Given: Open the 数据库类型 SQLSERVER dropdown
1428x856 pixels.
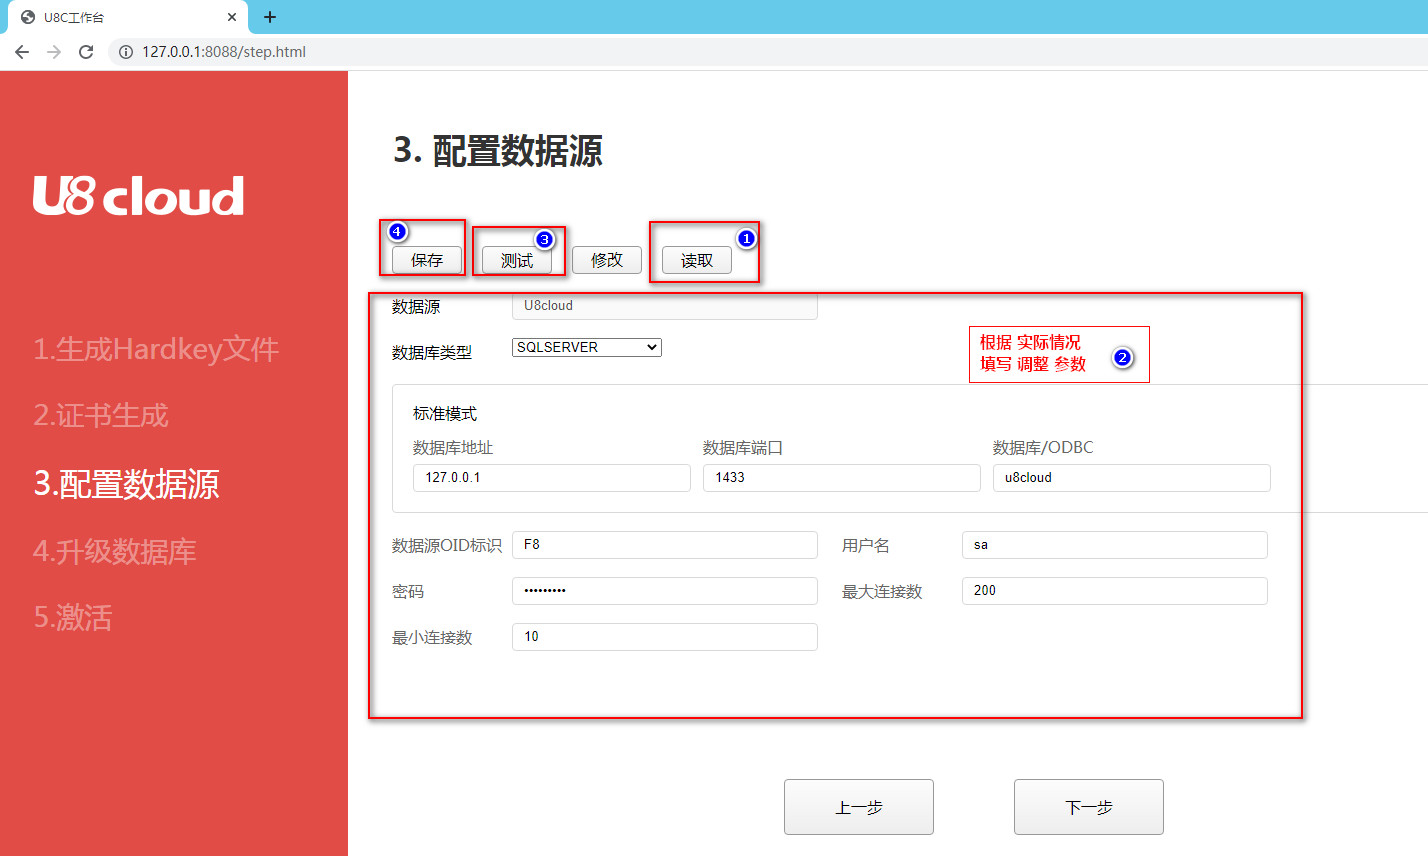Looking at the screenshot, I should (x=586, y=347).
